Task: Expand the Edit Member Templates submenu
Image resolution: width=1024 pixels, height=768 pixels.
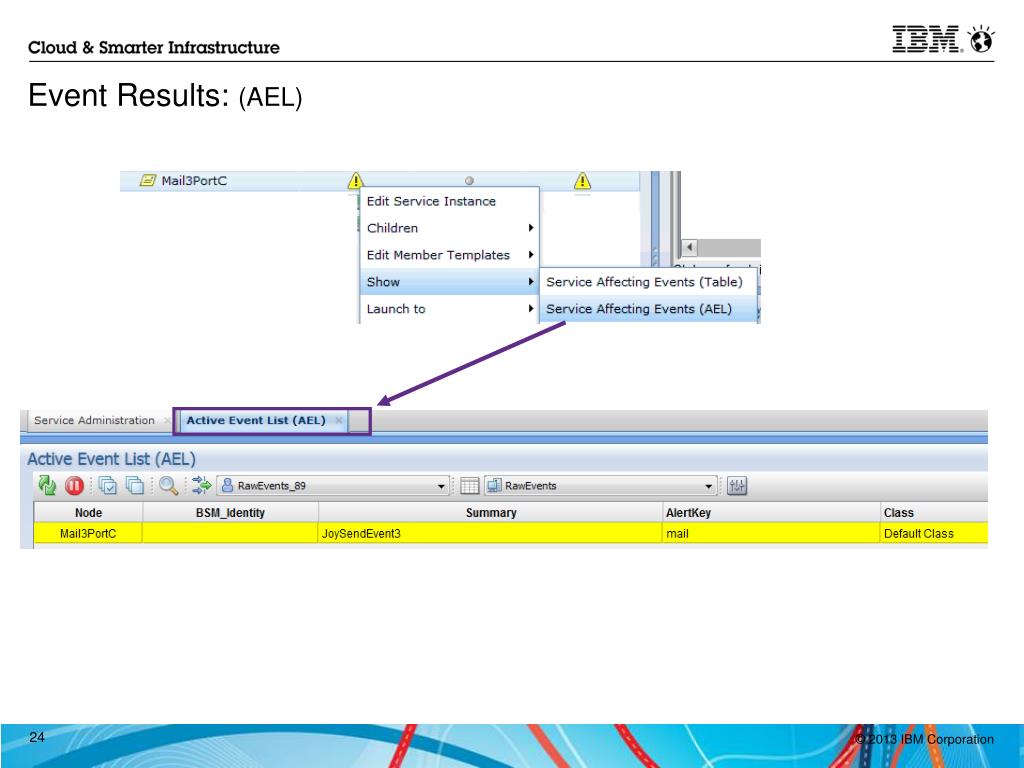Action: tap(449, 255)
